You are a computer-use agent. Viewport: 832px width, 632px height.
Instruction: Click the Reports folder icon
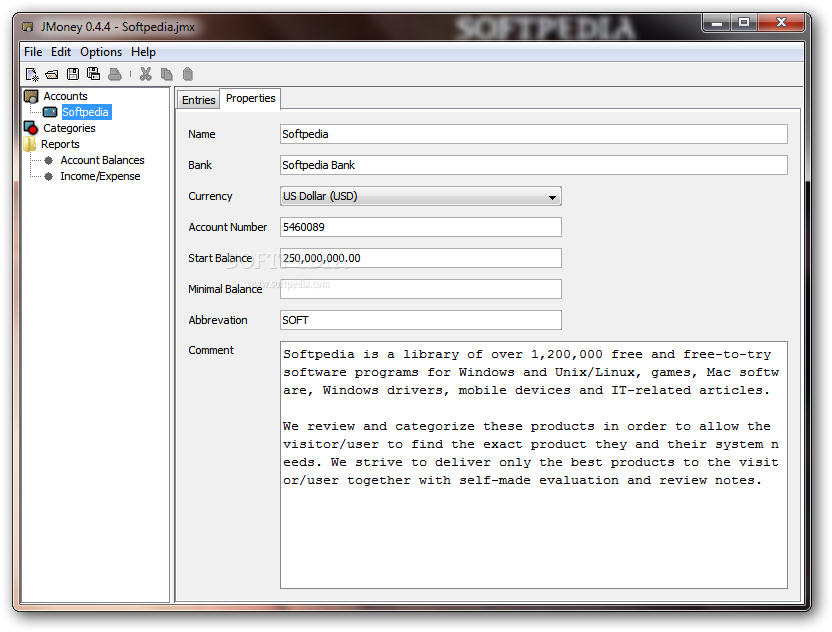(x=30, y=144)
